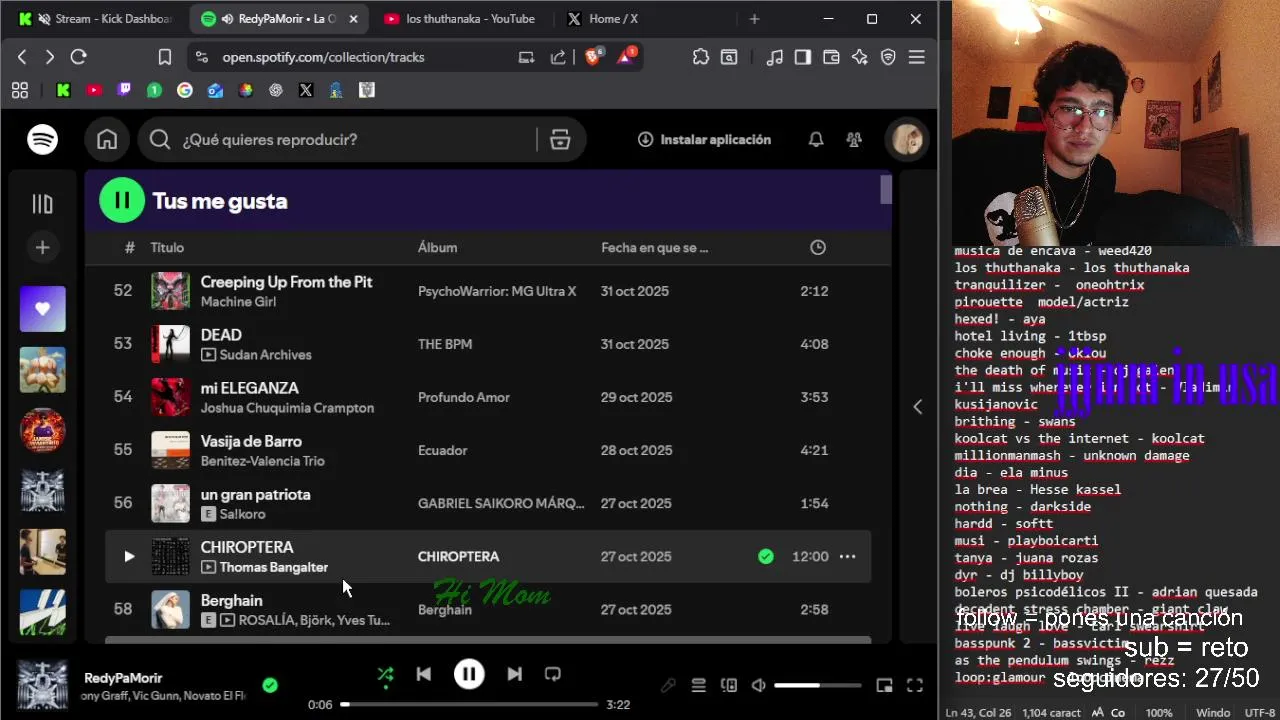The image size is (1280, 720).
Task: Sort by duration clock icon
Action: coord(818,247)
